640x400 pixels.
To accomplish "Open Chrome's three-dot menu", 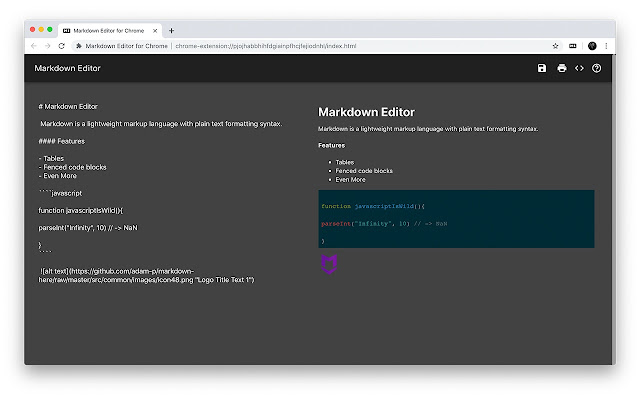I will point(606,46).
